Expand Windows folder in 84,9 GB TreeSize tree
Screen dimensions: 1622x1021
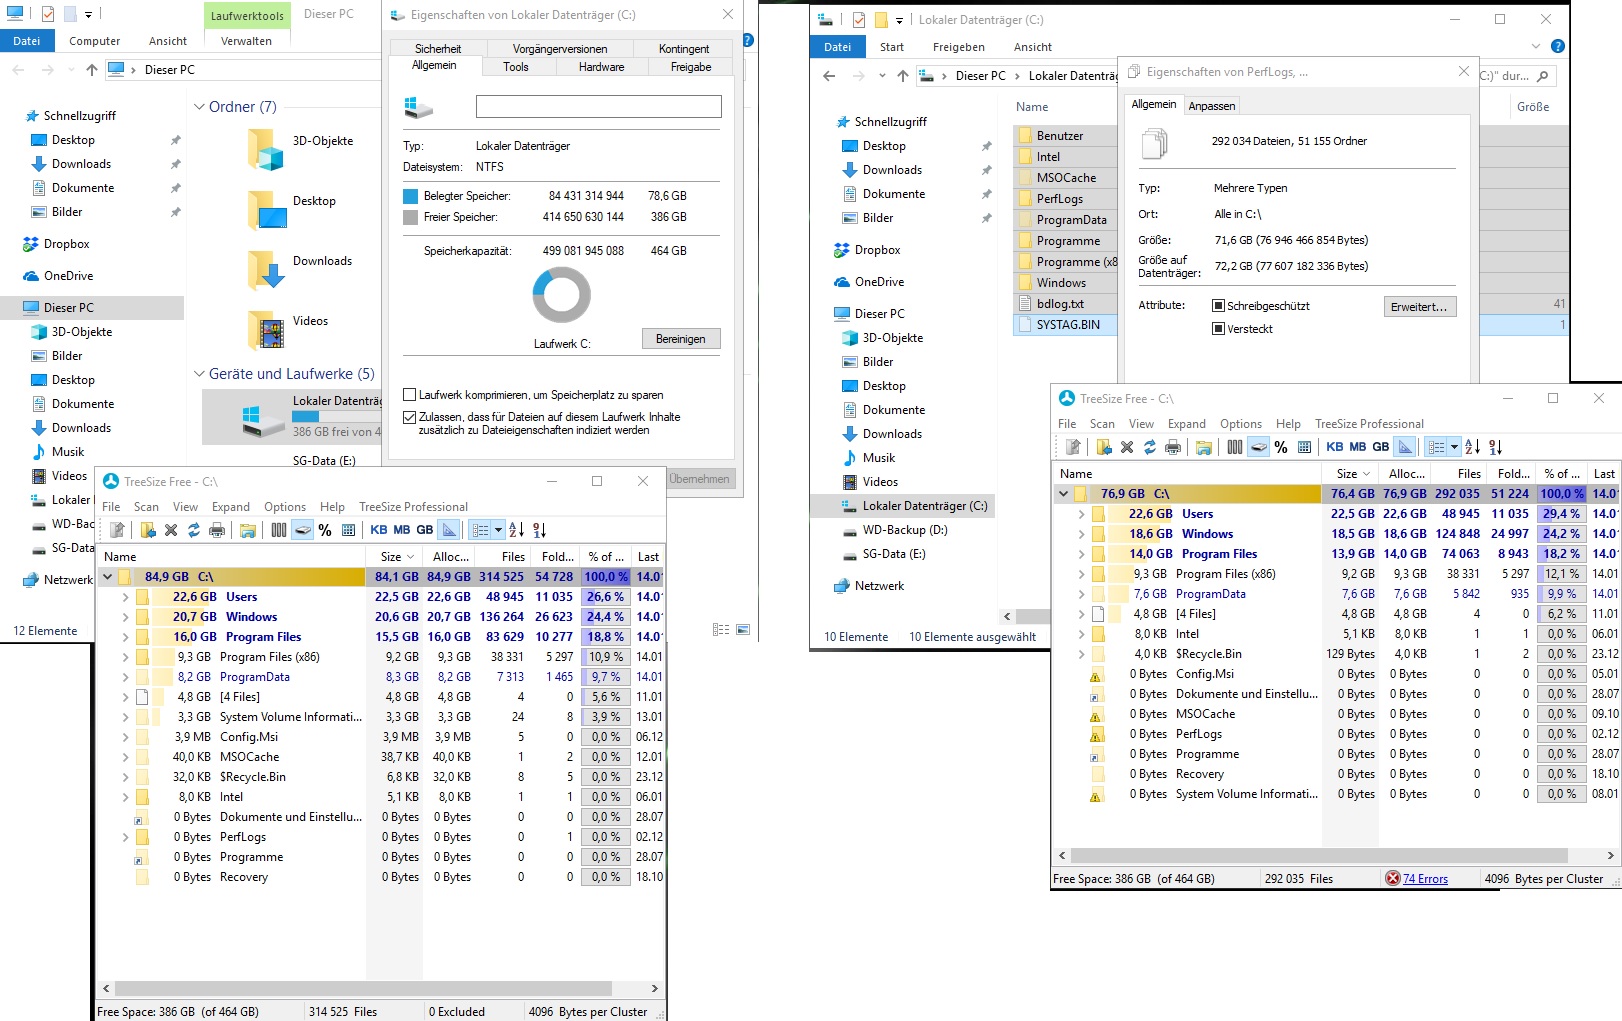[x=125, y=617]
